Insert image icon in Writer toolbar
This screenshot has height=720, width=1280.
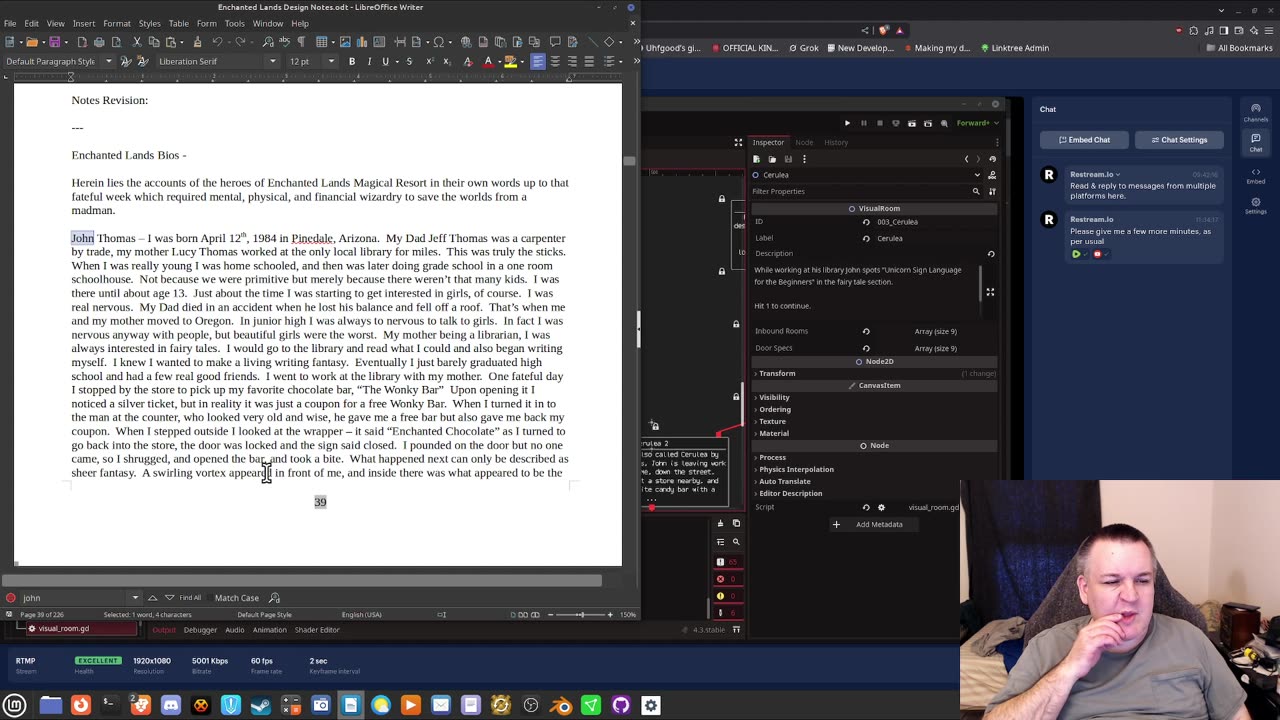pos(345,41)
